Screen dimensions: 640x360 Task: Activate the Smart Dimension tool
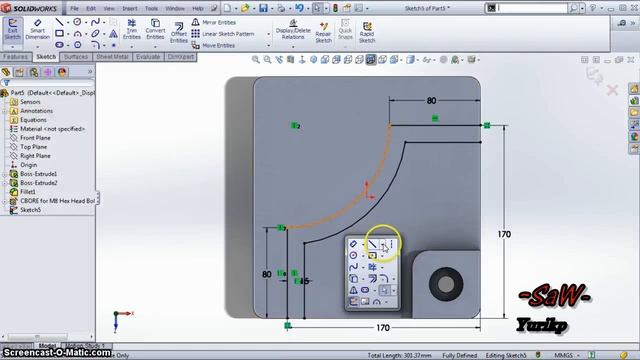click(37, 29)
